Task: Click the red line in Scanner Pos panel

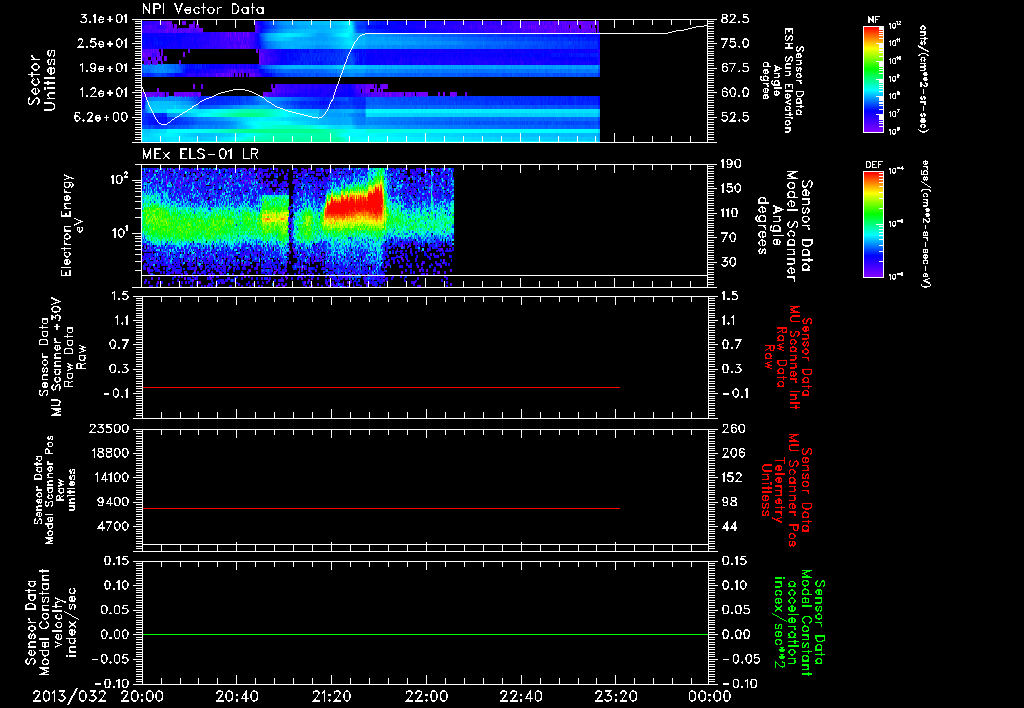Action: (380, 508)
